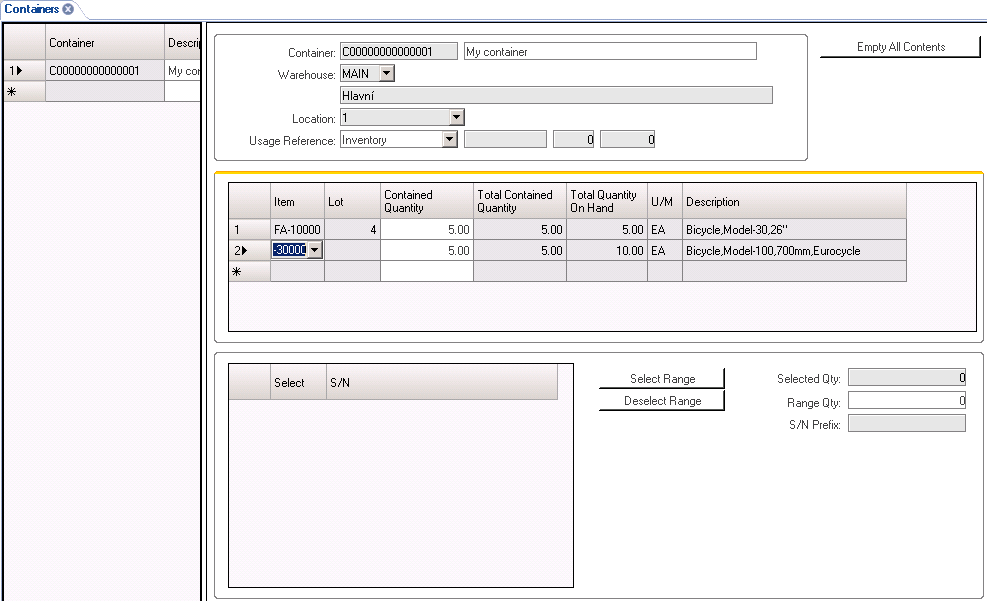Viewport: 987px width, 601px height.
Task: Click the Bicycle,Model-30,26" description cell
Action: [x=794, y=230]
